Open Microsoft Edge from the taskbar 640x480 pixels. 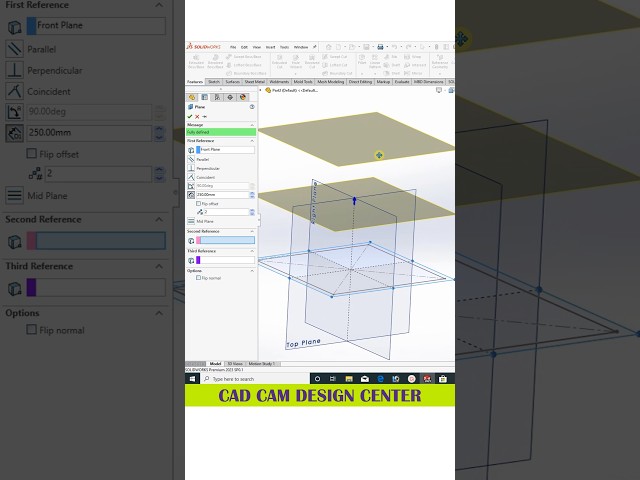tap(380, 379)
